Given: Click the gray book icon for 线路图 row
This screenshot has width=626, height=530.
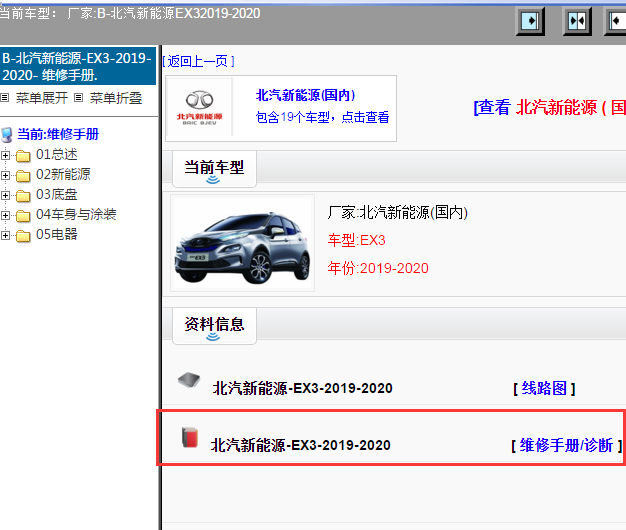Looking at the screenshot, I should point(189,380).
